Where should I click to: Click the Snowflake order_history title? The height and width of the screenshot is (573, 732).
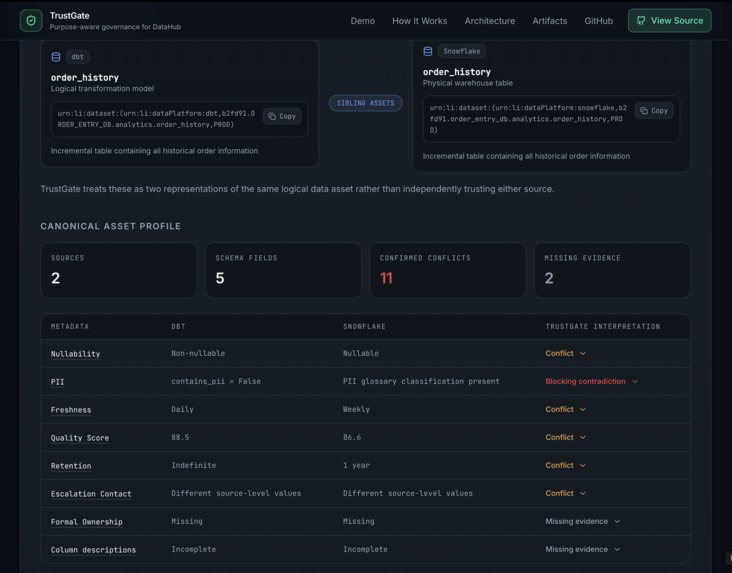[x=457, y=72]
